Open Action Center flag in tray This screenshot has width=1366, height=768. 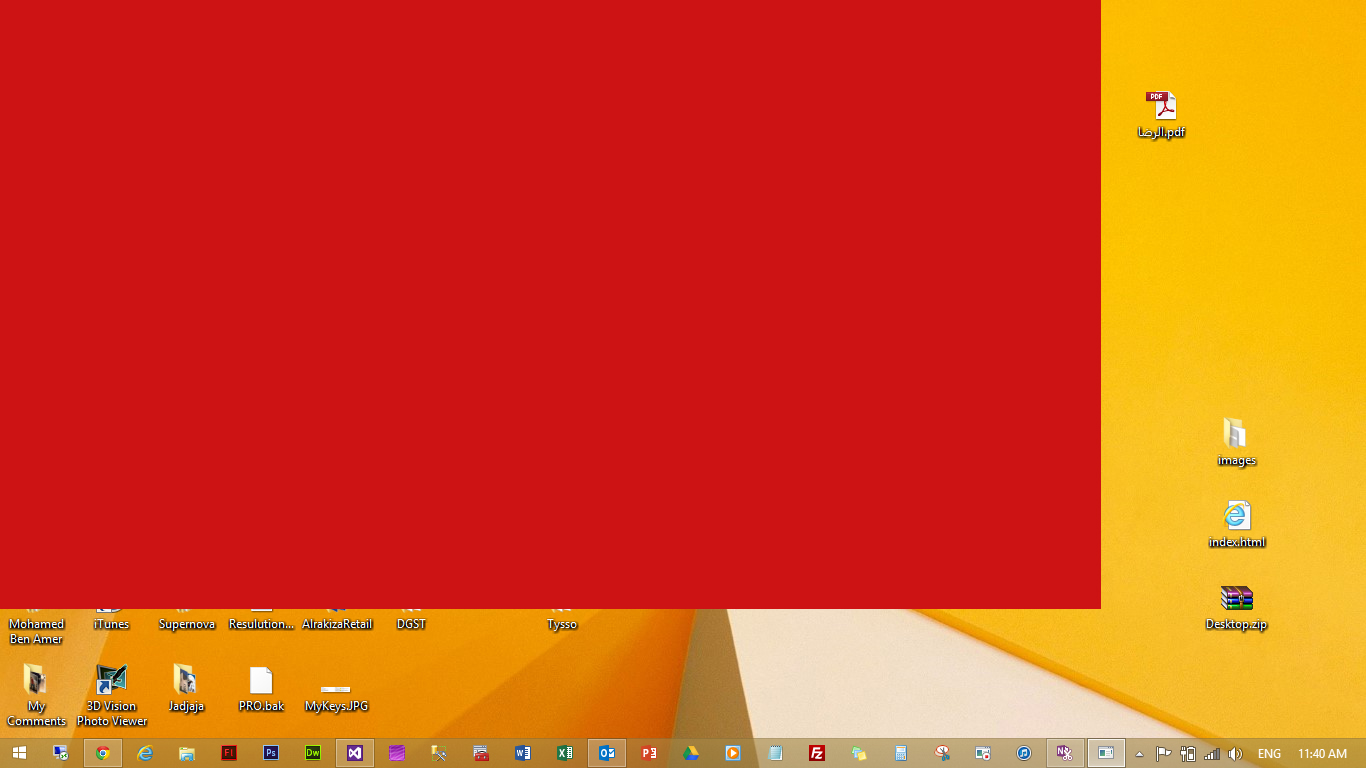(1163, 753)
